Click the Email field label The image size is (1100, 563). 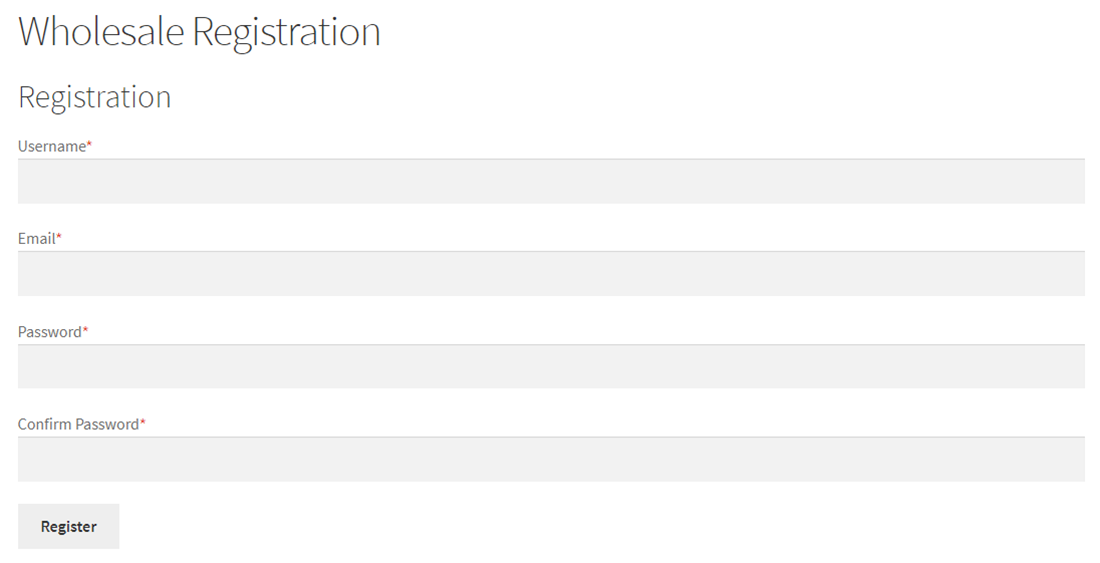coord(37,239)
